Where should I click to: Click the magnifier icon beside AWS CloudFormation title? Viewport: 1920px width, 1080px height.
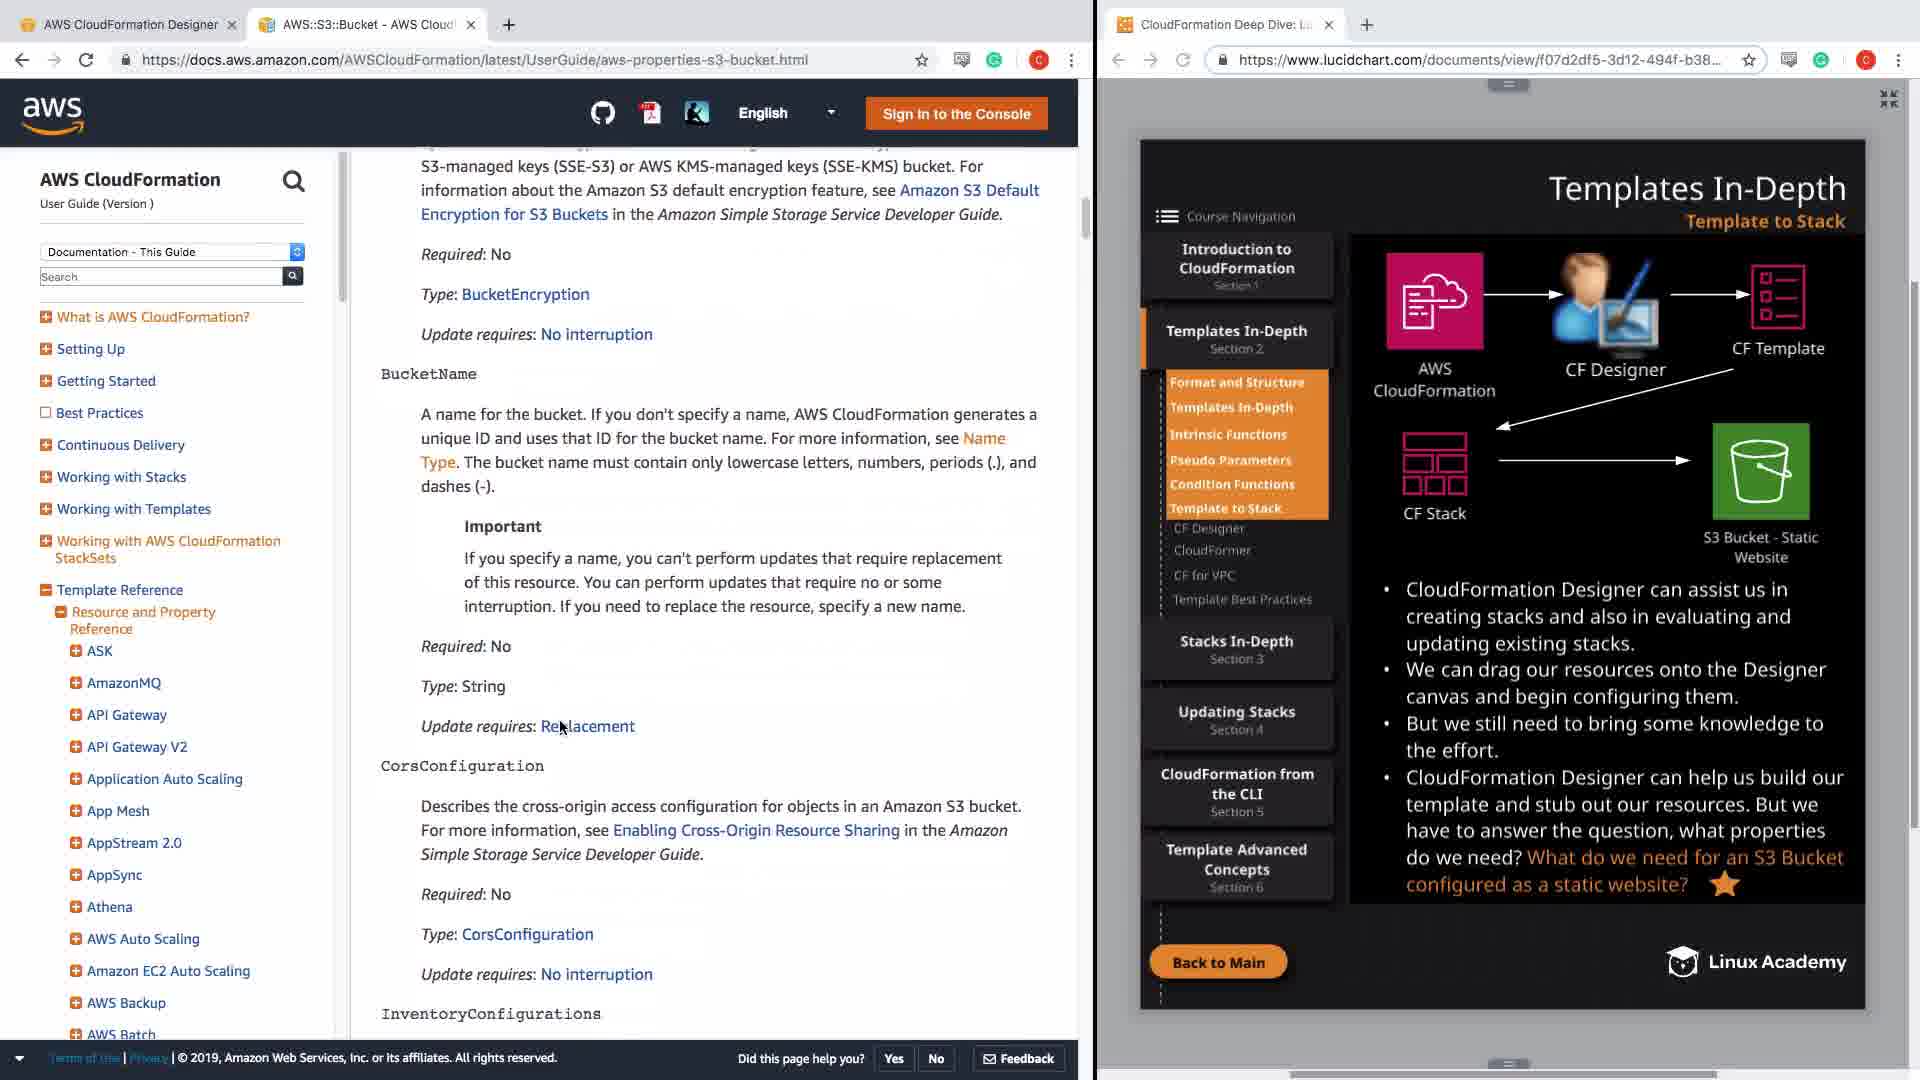293,181
